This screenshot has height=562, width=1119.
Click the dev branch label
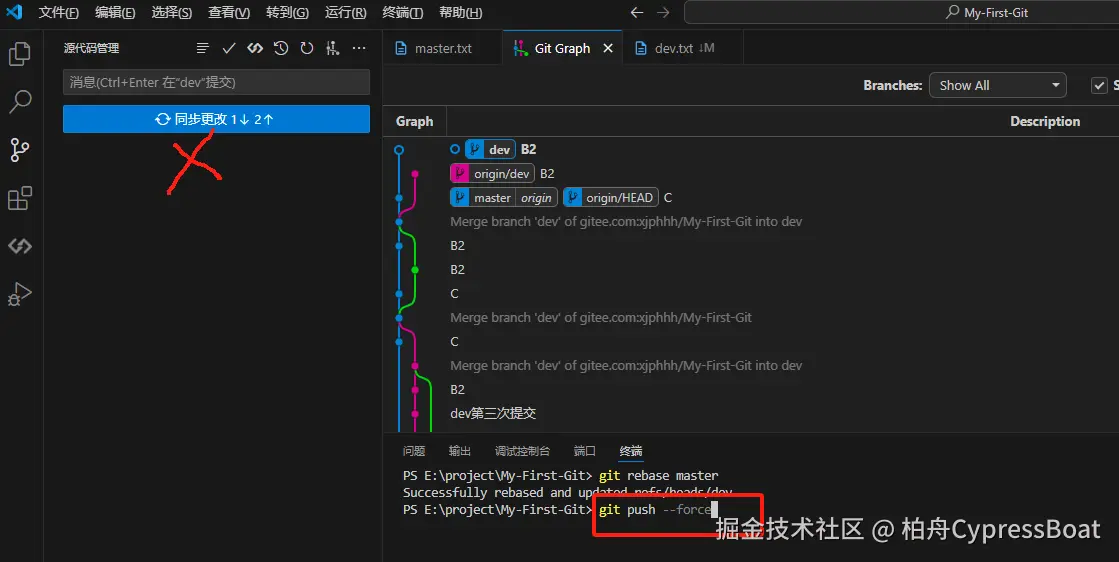(x=490, y=149)
